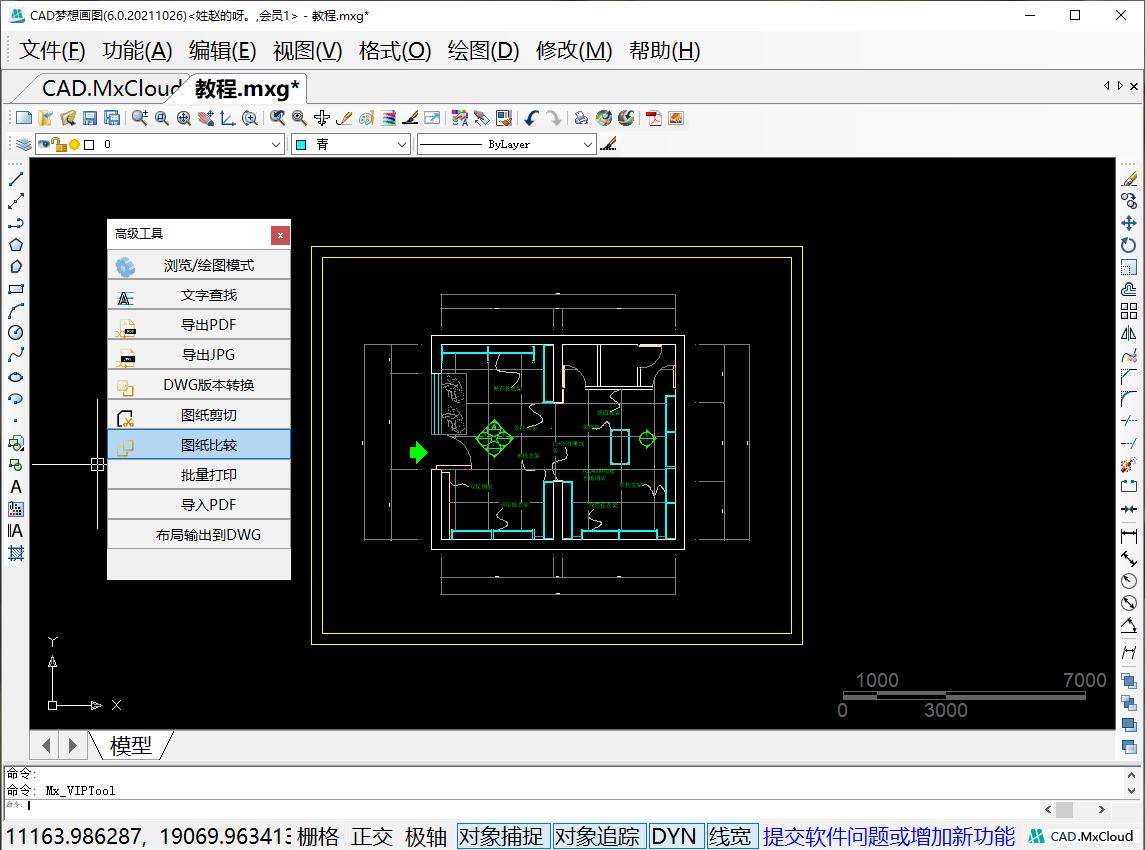Toggle 对象捕捉 in the status bar
The image size is (1145, 850).
503,837
